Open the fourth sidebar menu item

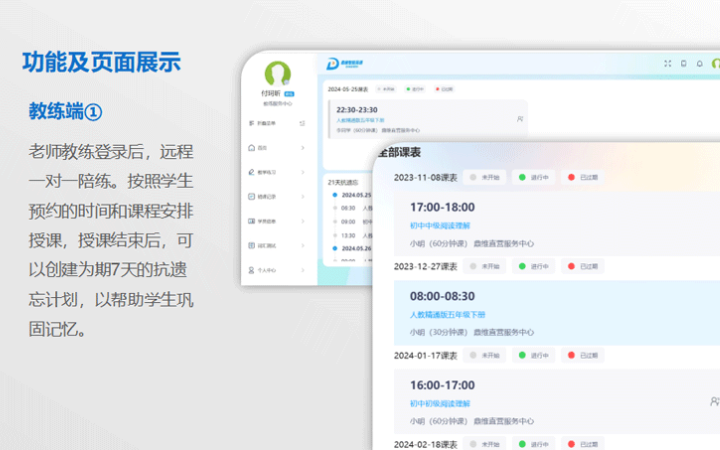(x=265, y=221)
